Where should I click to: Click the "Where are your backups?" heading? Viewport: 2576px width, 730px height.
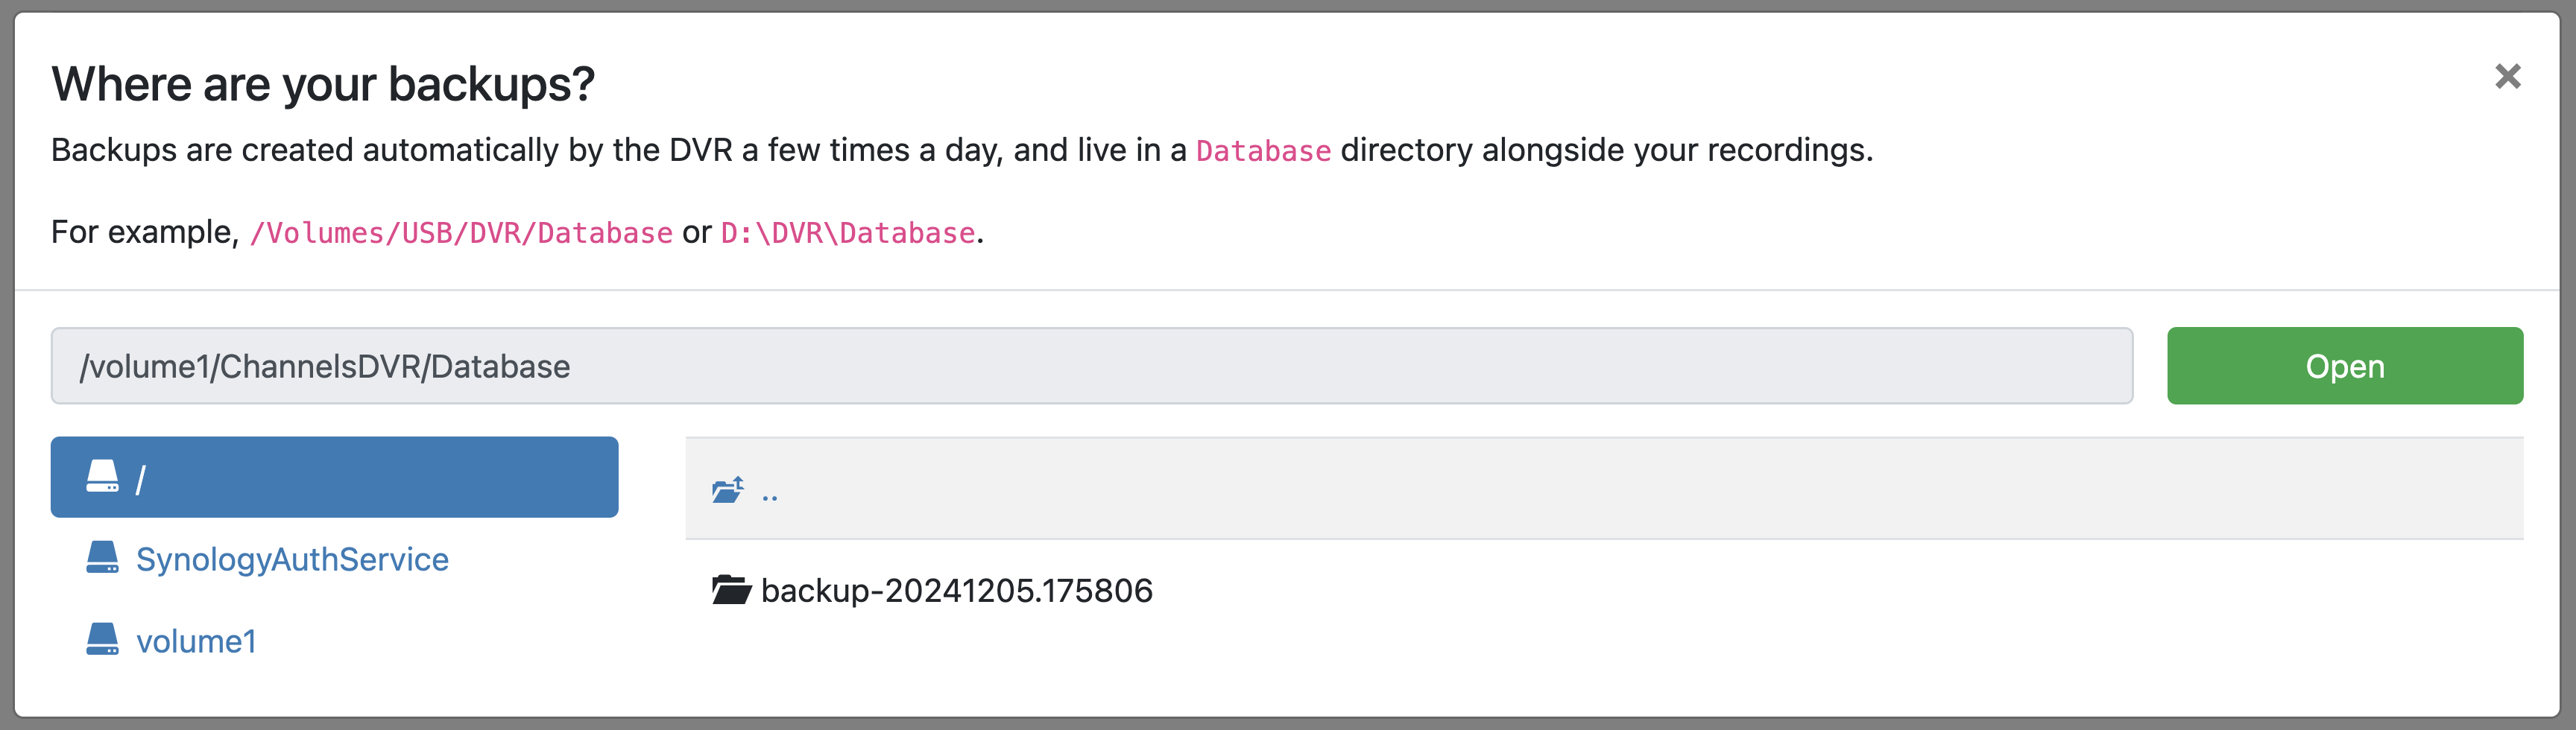323,84
